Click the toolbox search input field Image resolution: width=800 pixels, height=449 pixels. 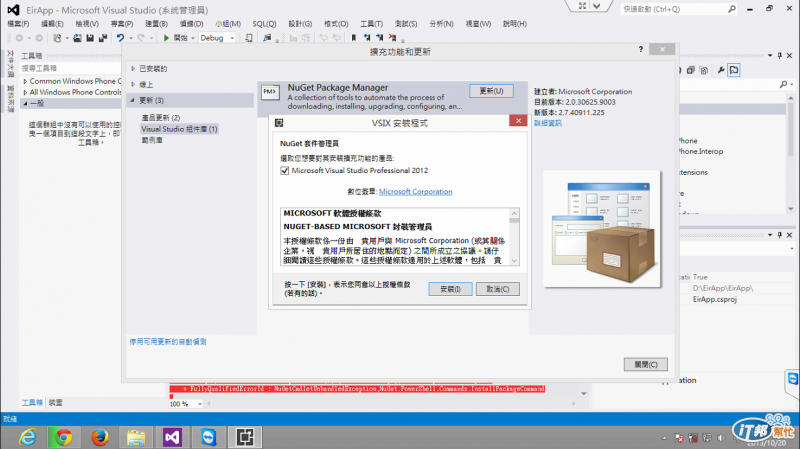pyautogui.click(x=70, y=68)
